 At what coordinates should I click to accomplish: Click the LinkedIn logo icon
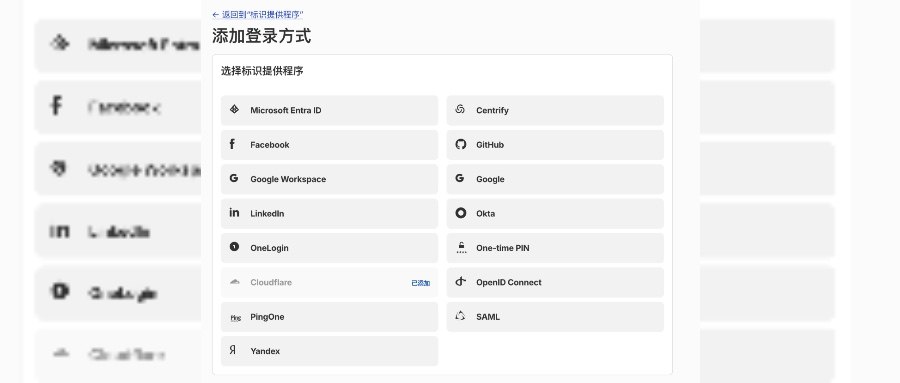[234, 212]
